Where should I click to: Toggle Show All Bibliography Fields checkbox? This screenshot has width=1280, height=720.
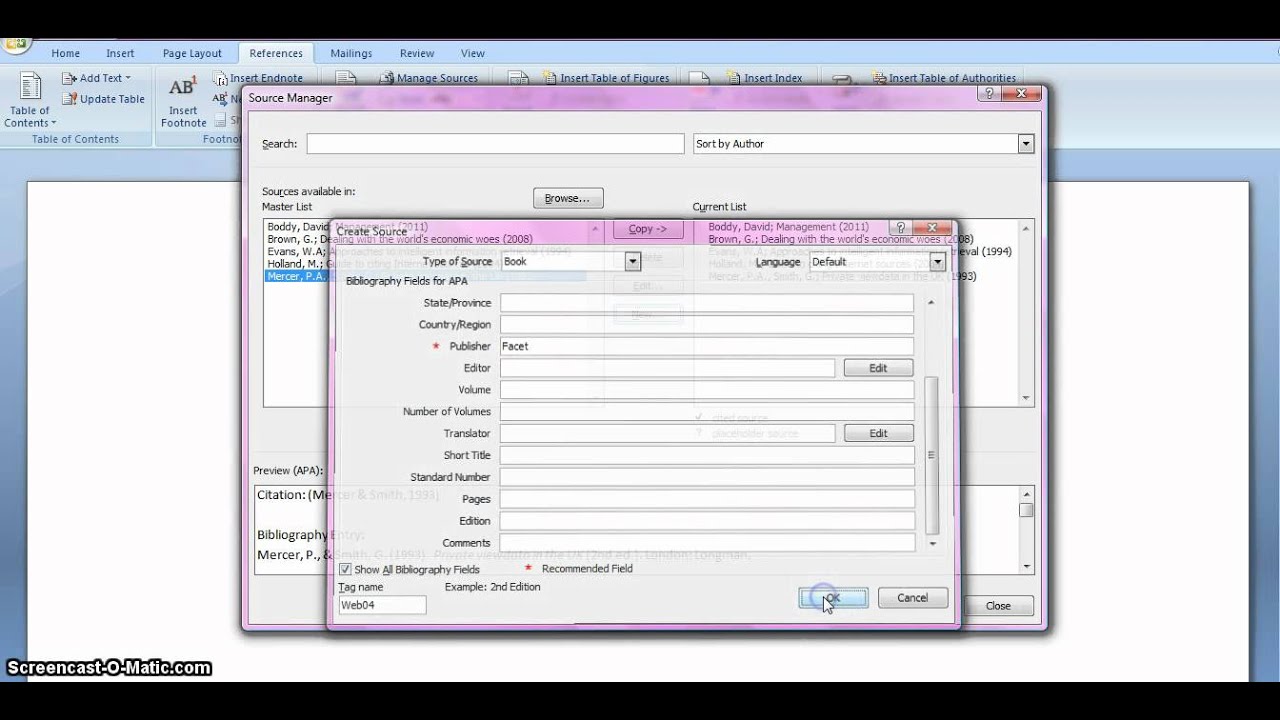(x=345, y=569)
